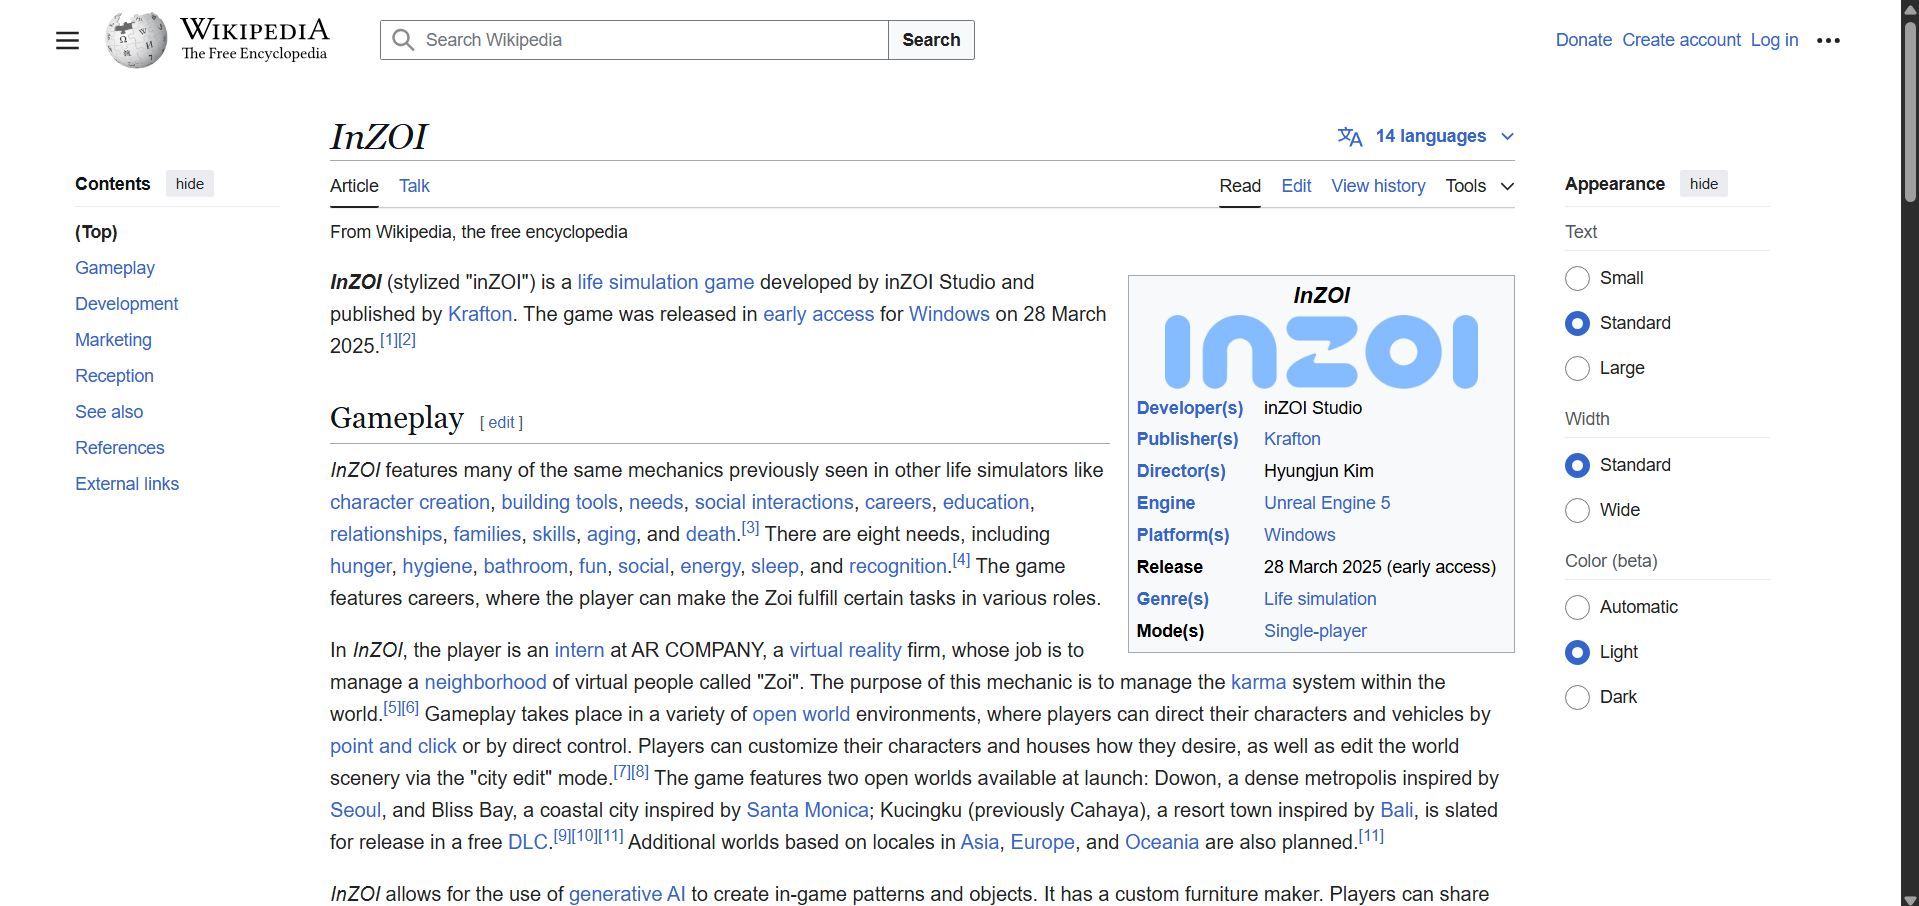
Task: Select the Wide width radio button
Action: tap(1577, 510)
